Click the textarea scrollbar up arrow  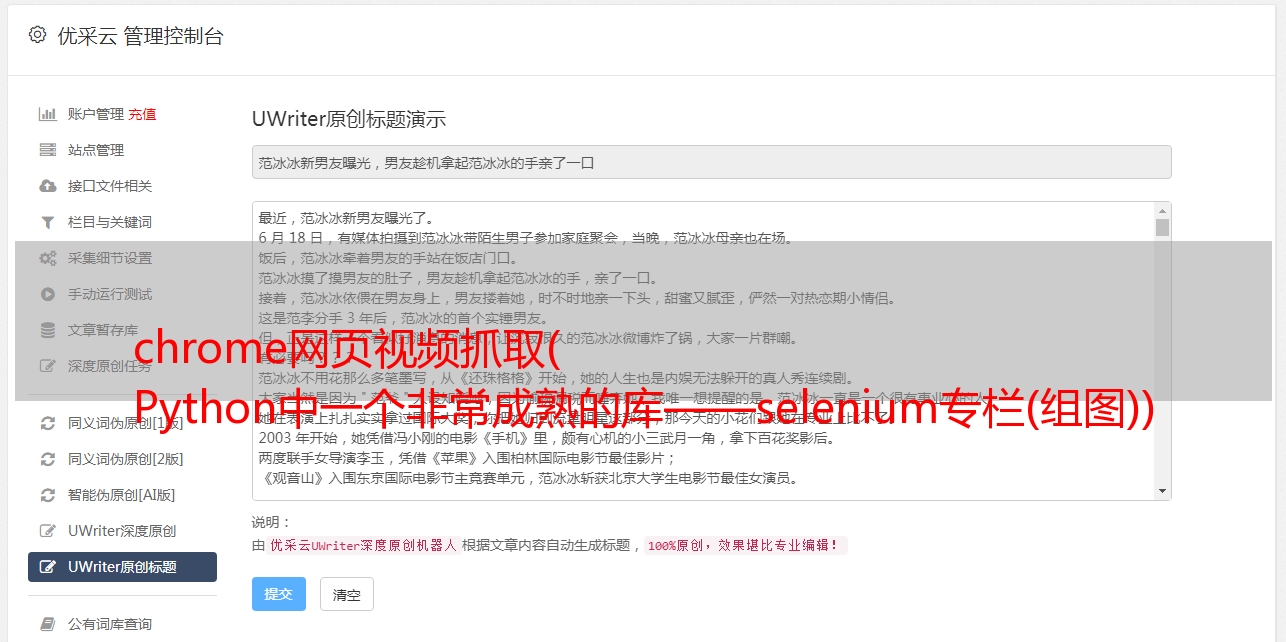(1162, 211)
